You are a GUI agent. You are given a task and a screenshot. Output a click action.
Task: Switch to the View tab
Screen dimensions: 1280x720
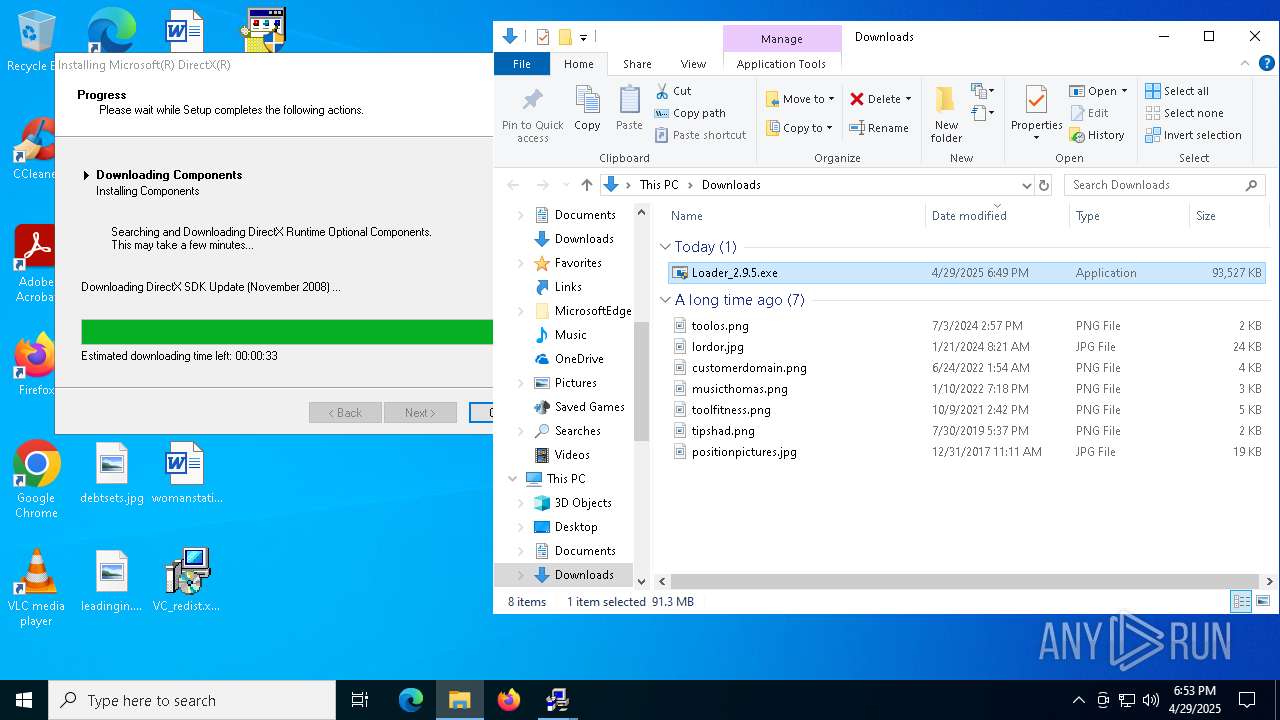click(x=693, y=64)
